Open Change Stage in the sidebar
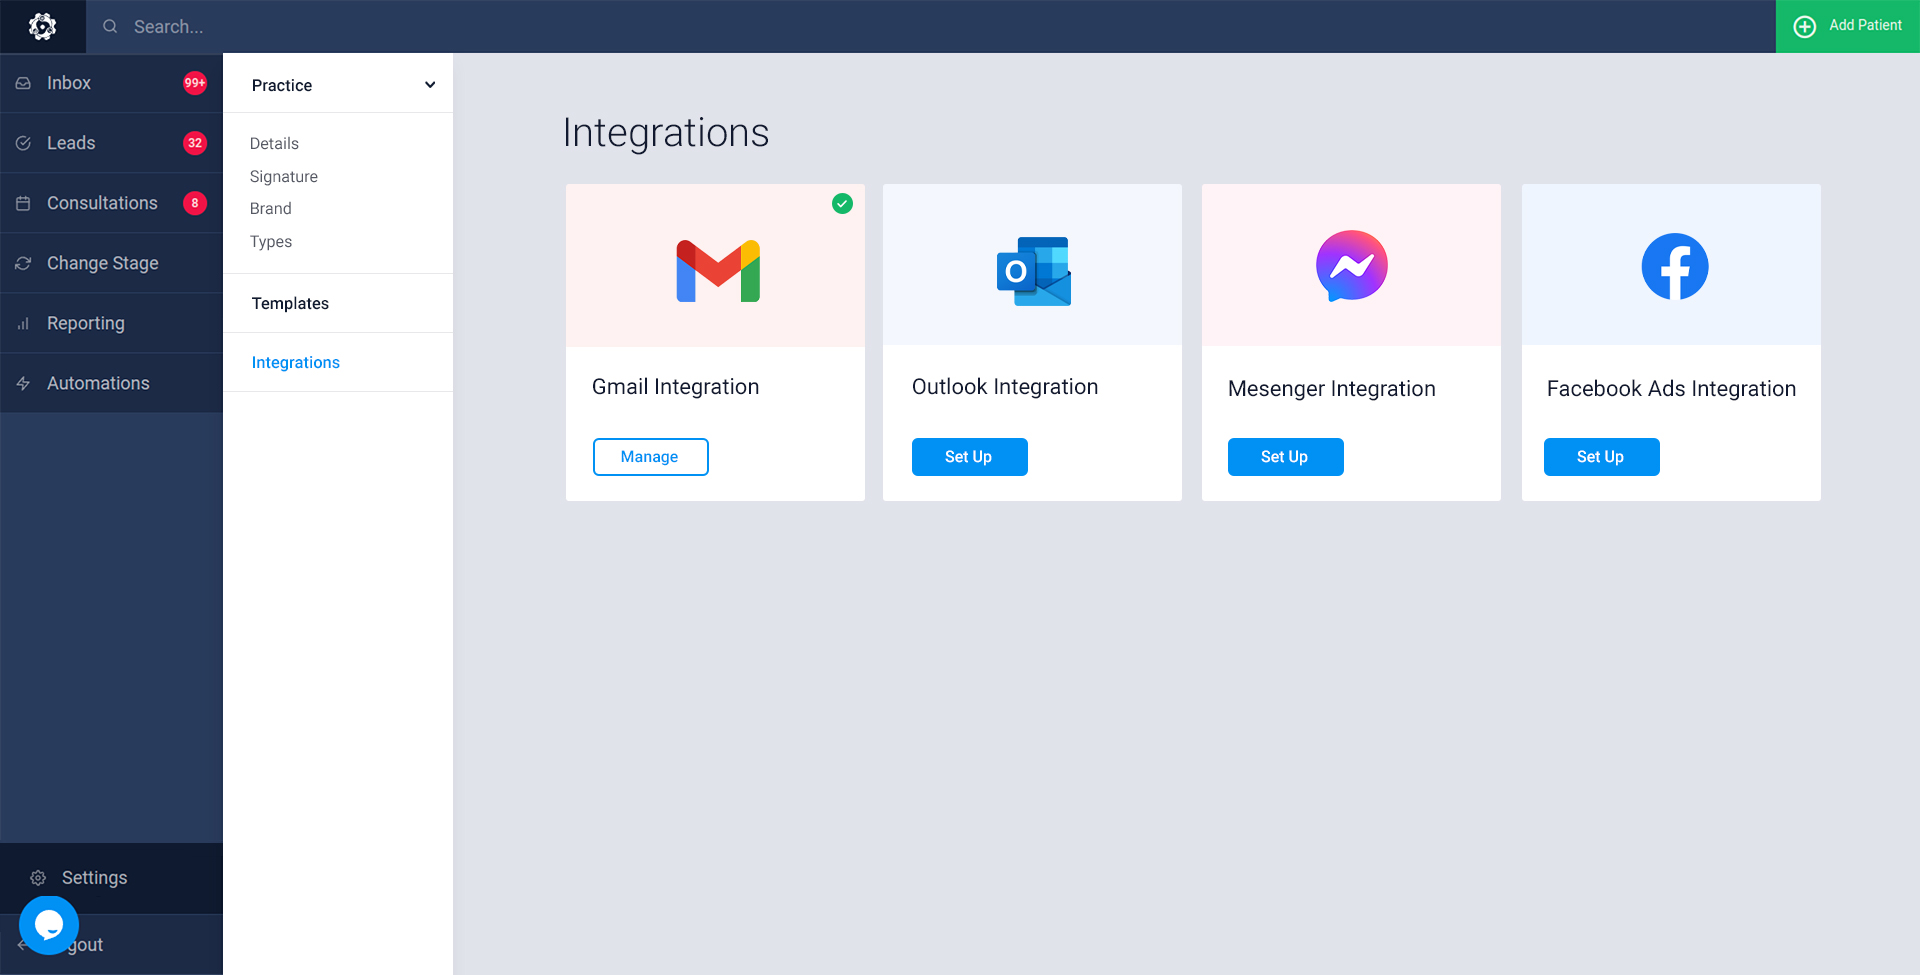 pos(111,263)
